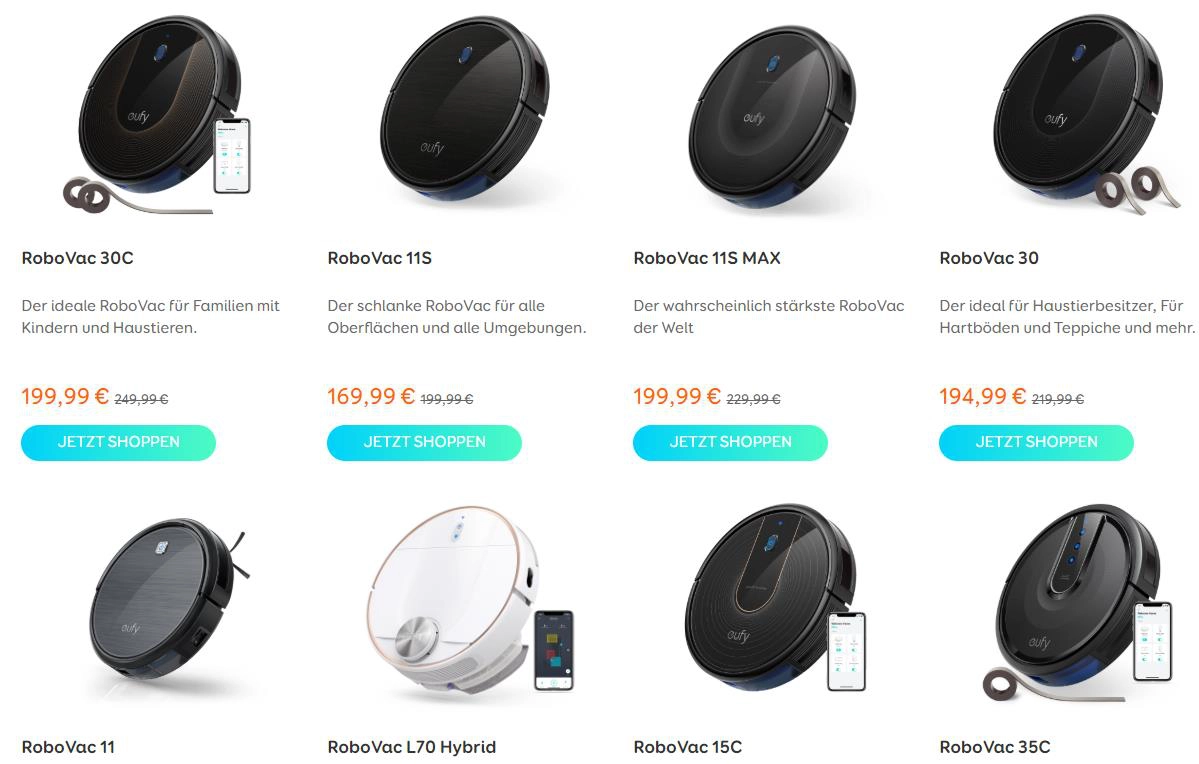Open the RoboVac 30C title link

[x=77, y=258]
